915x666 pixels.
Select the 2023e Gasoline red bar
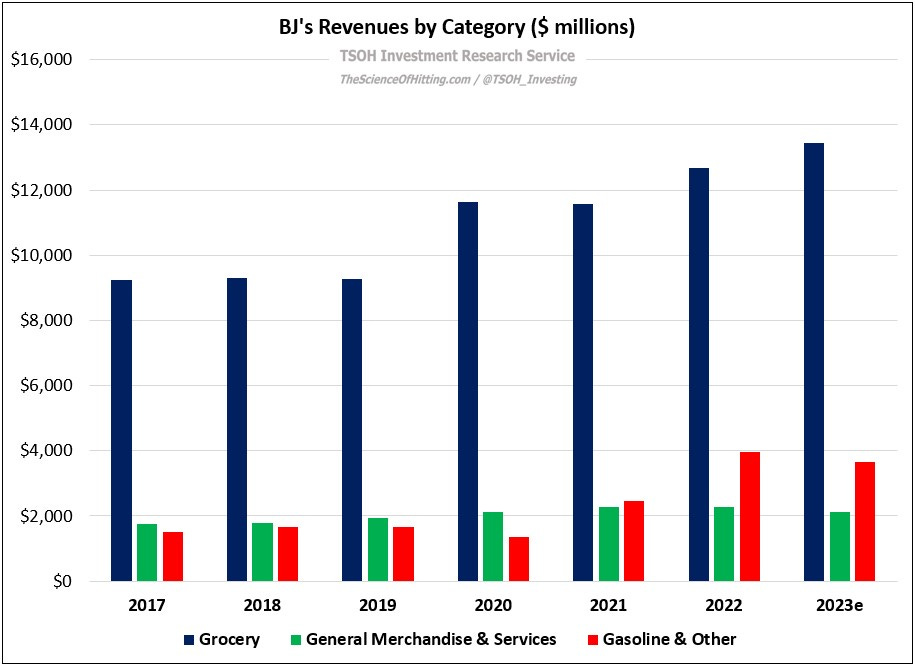point(865,522)
